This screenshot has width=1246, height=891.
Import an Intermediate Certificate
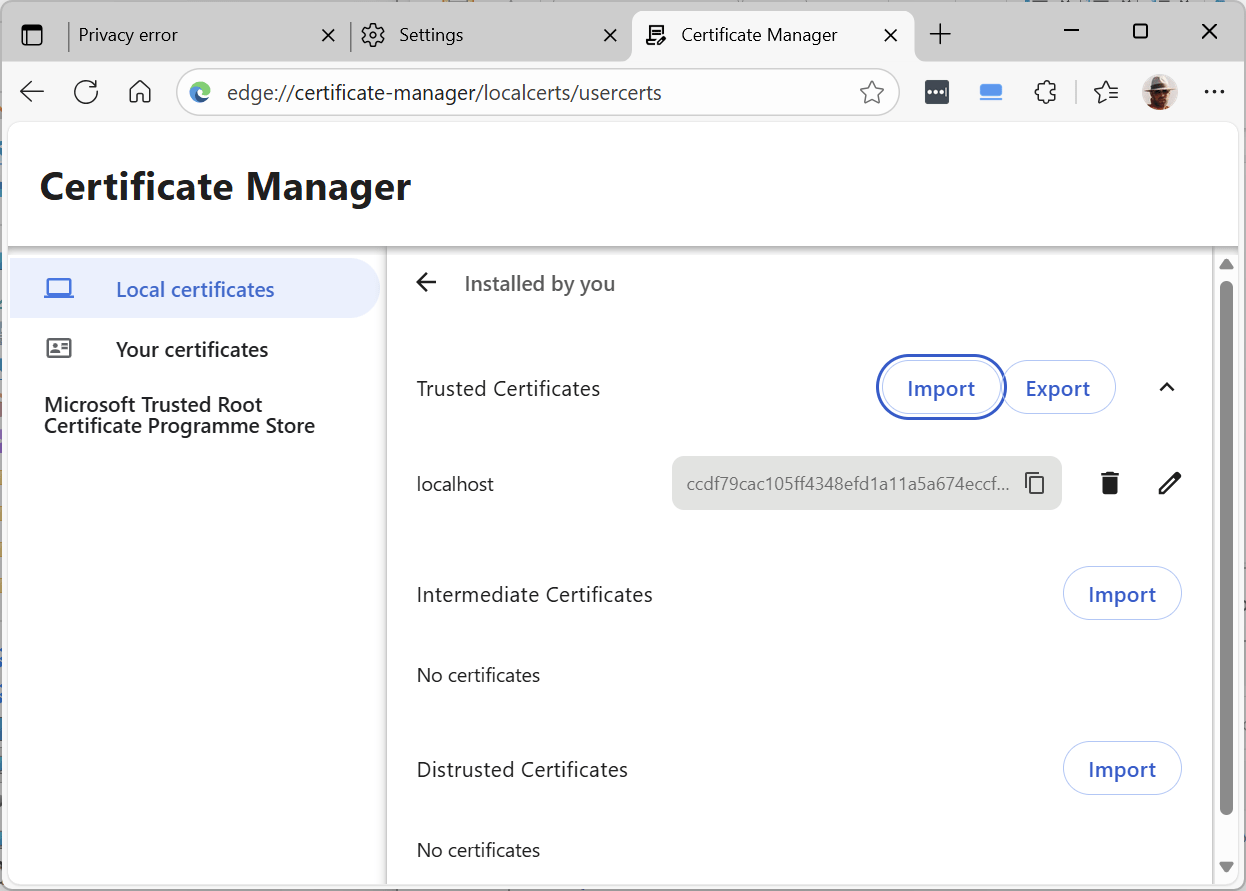coord(1121,595)
